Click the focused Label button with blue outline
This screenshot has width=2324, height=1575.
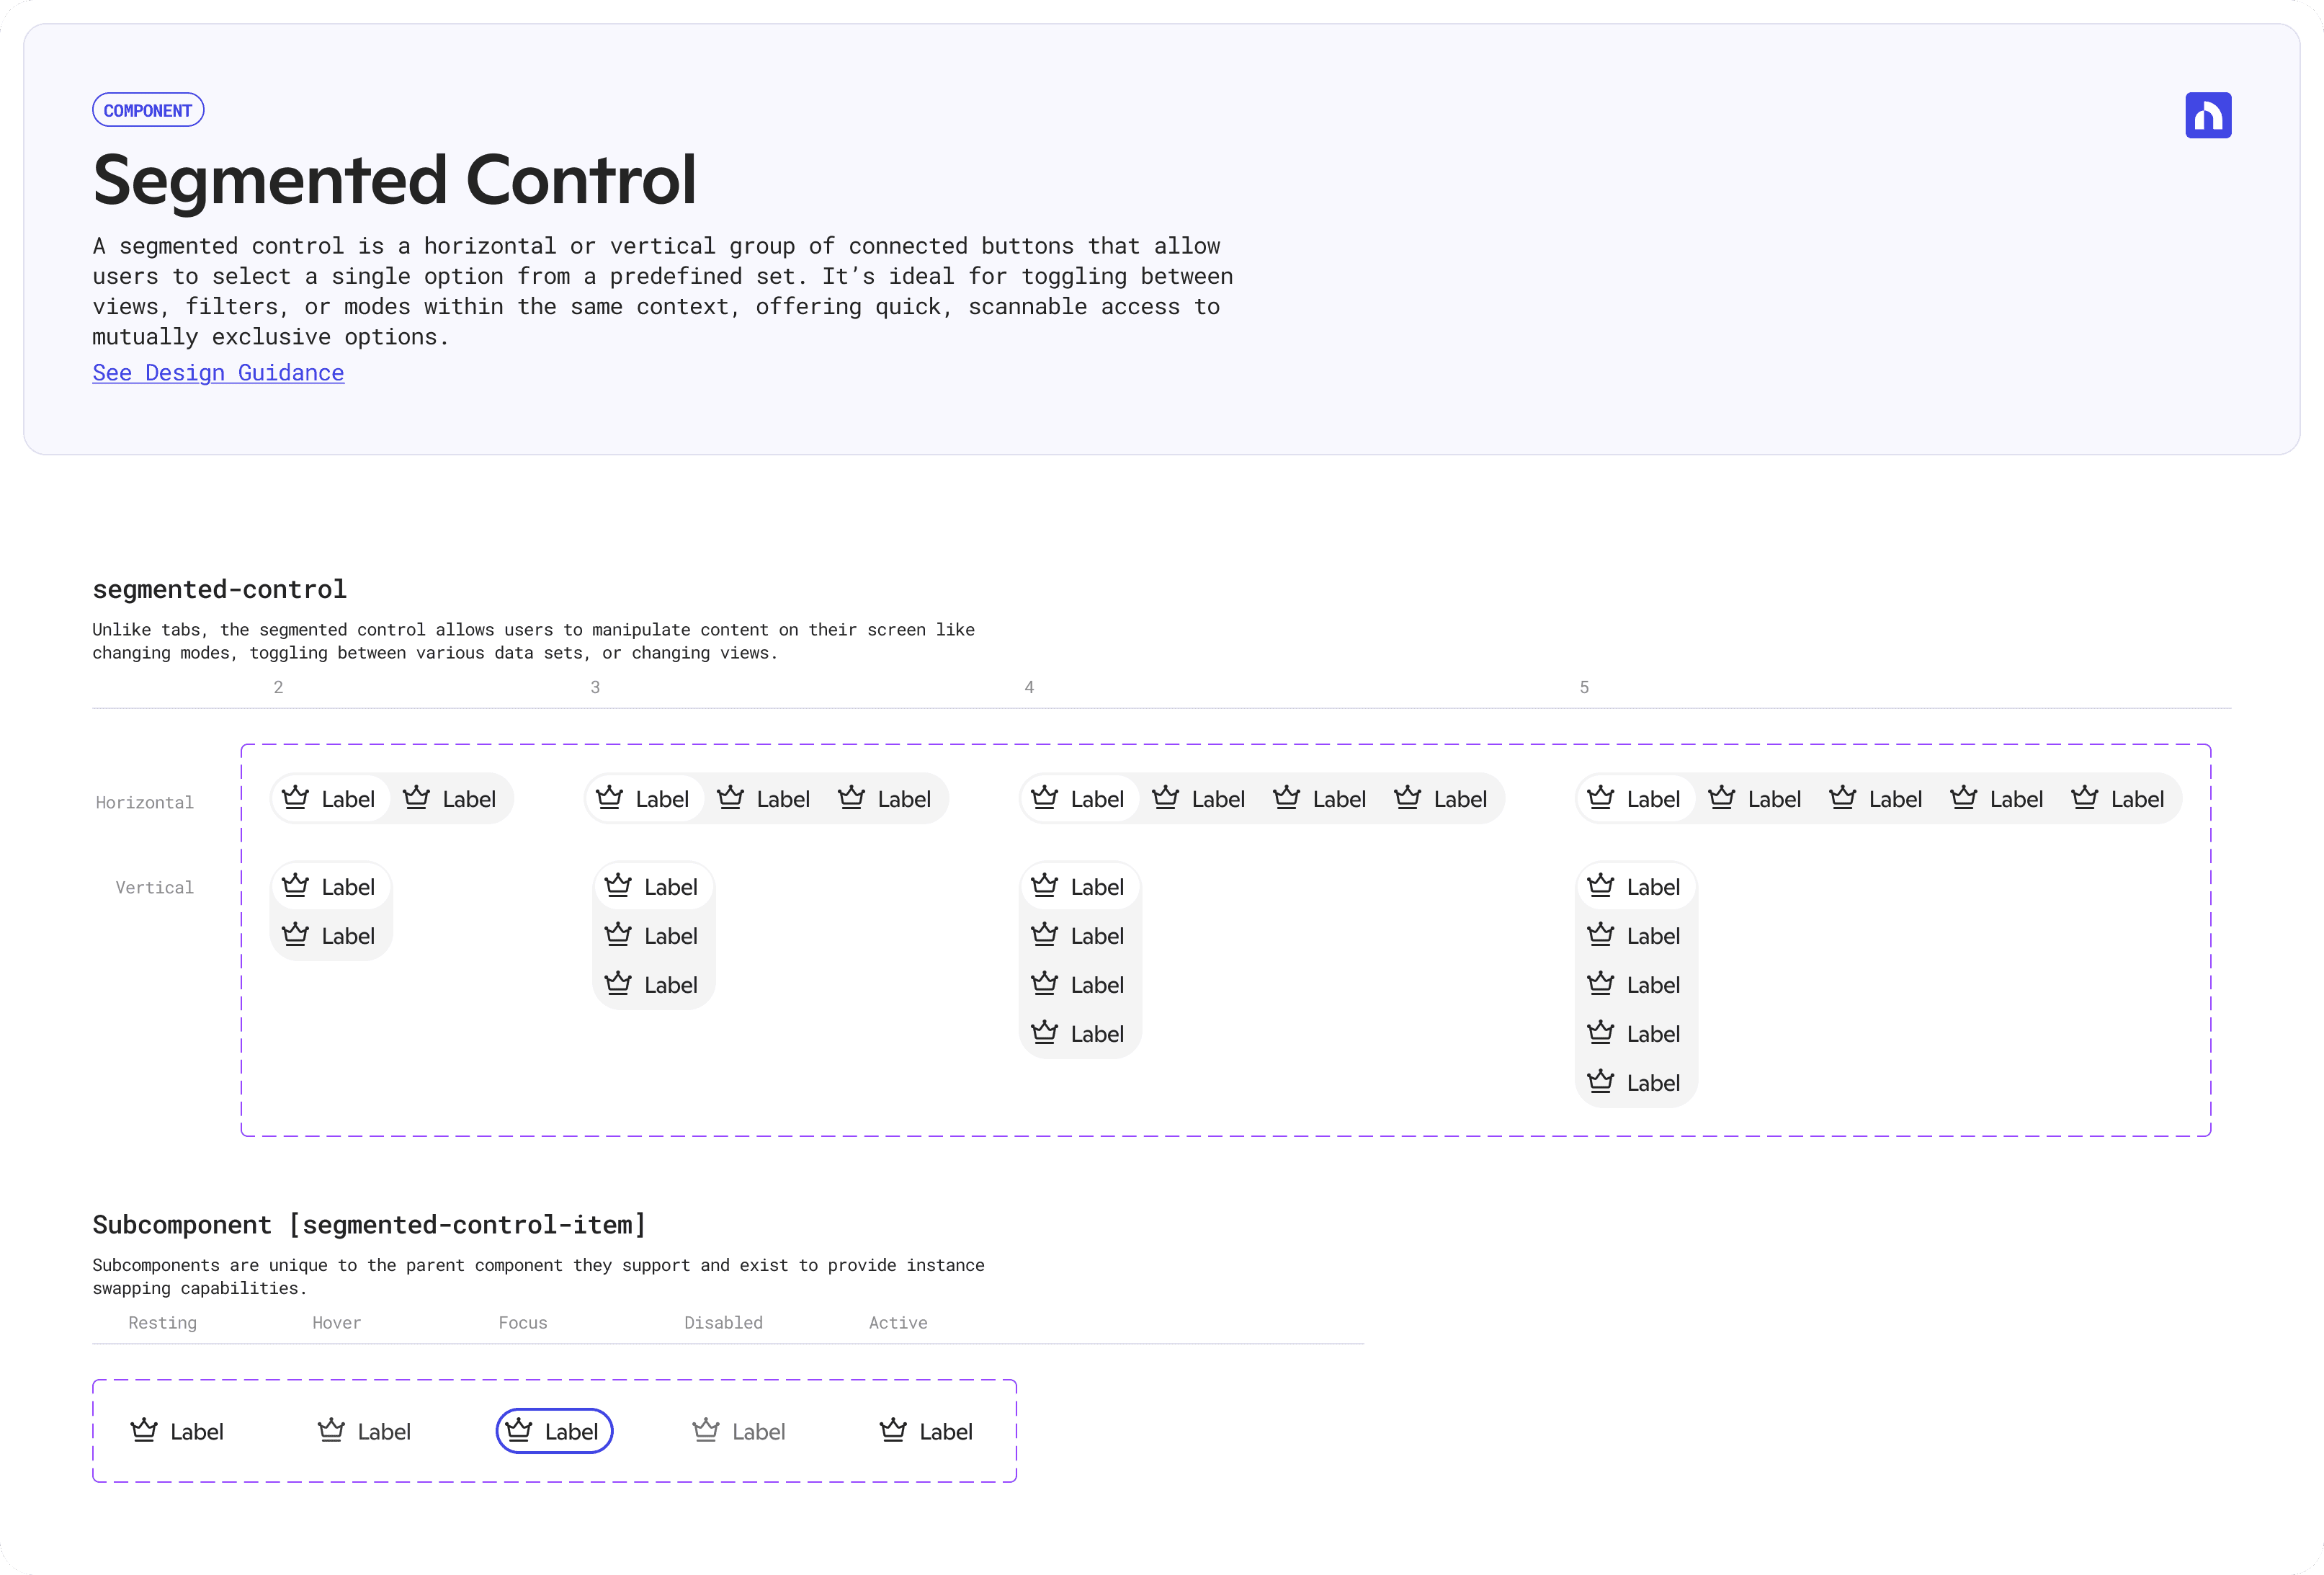[x=555, y=1431]
